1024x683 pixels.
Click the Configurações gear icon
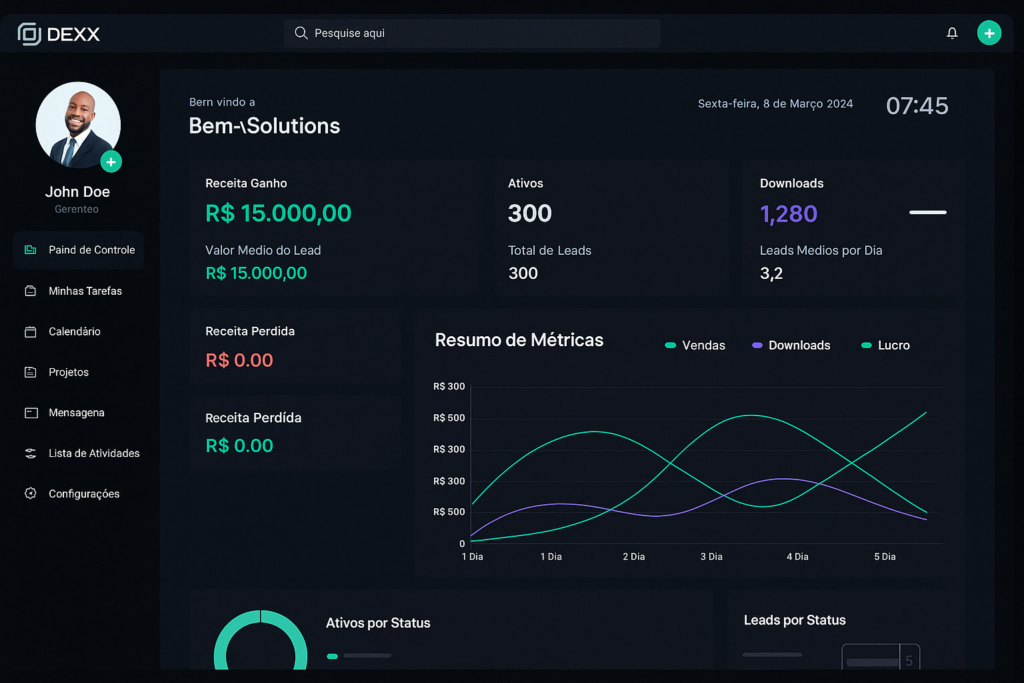pyautogui.click(x=30, y=494)
